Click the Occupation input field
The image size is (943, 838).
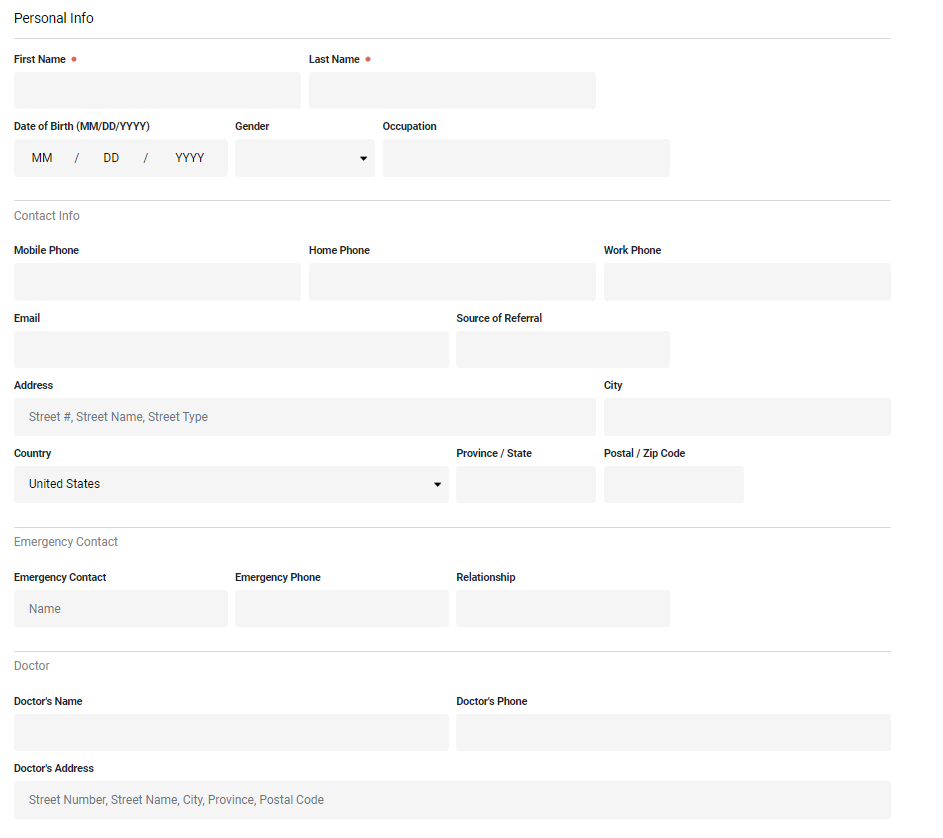[526, 158]
